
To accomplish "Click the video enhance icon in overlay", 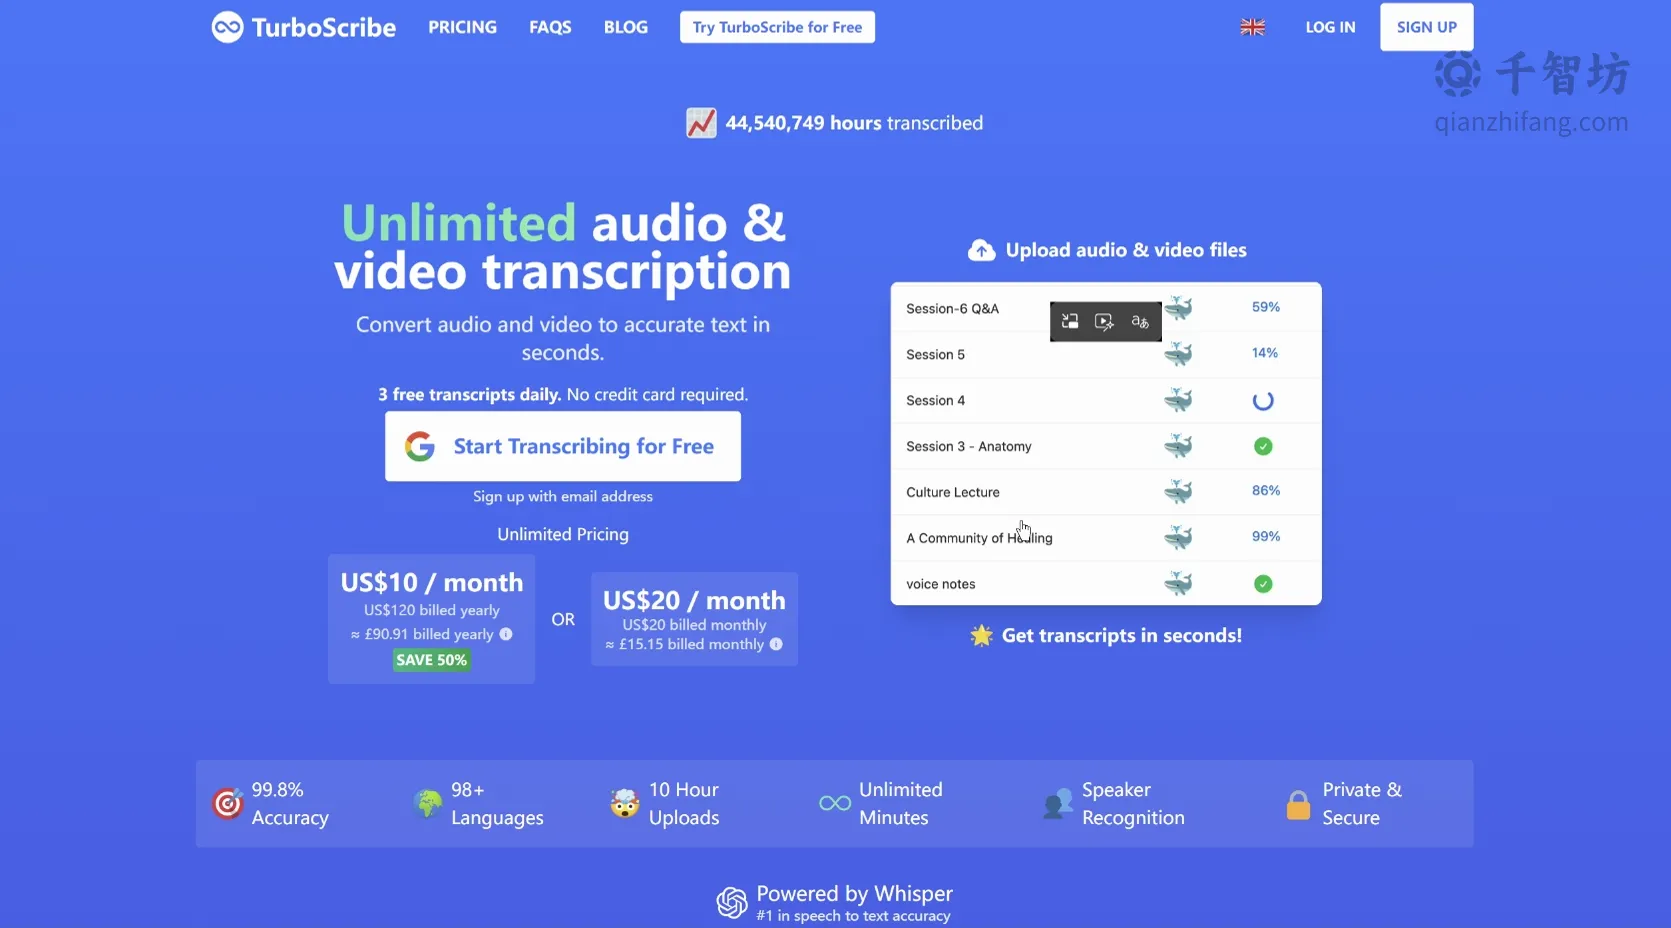I will (x=1104, y=321).
